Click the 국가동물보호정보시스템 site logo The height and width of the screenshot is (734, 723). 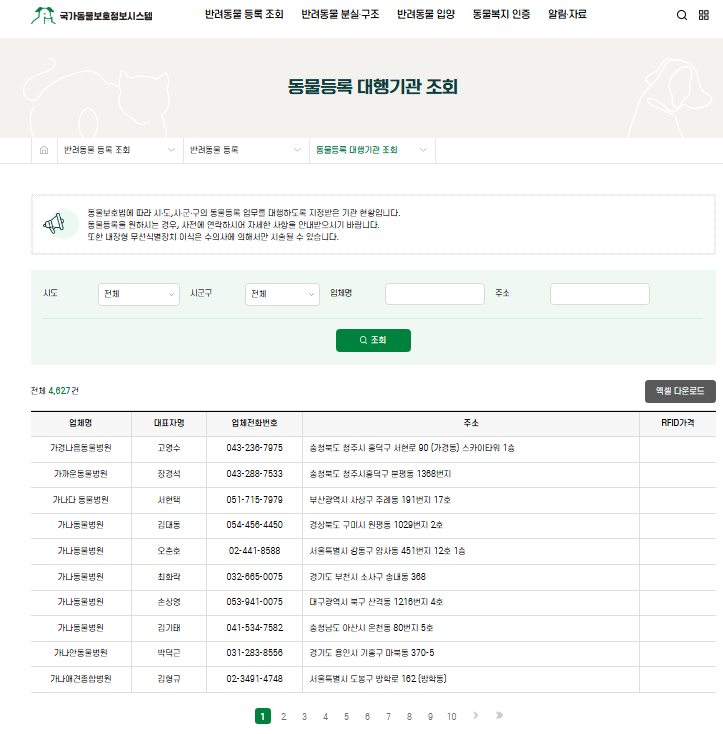click(x=92, y=15)
